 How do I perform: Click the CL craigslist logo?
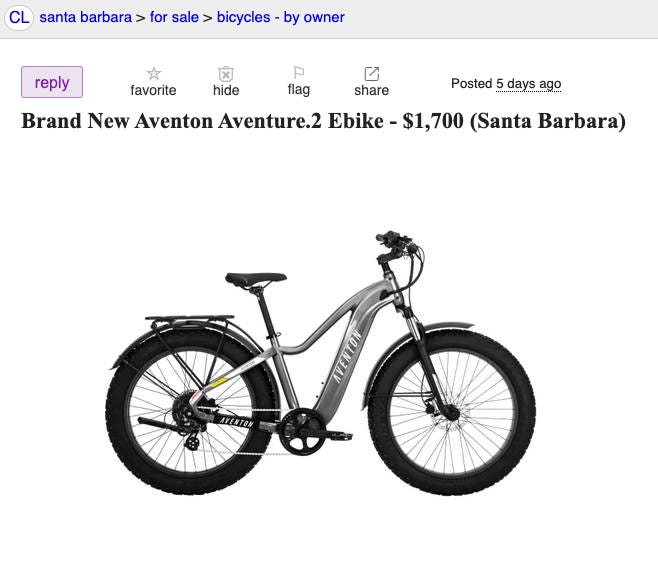[x=19, y=18]
